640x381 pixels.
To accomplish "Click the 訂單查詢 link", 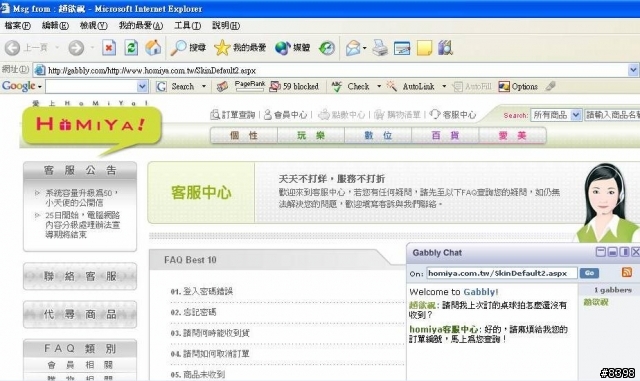I will pos(233,115).
